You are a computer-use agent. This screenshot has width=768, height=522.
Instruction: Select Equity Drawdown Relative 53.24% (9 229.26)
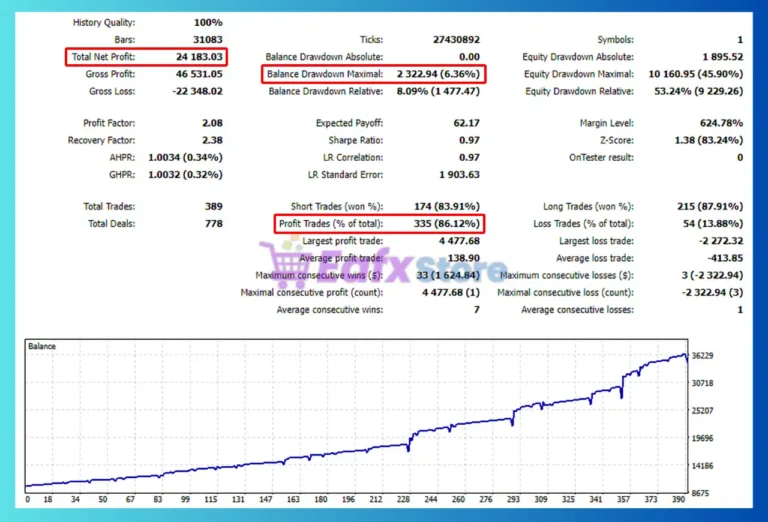point(699,91)
